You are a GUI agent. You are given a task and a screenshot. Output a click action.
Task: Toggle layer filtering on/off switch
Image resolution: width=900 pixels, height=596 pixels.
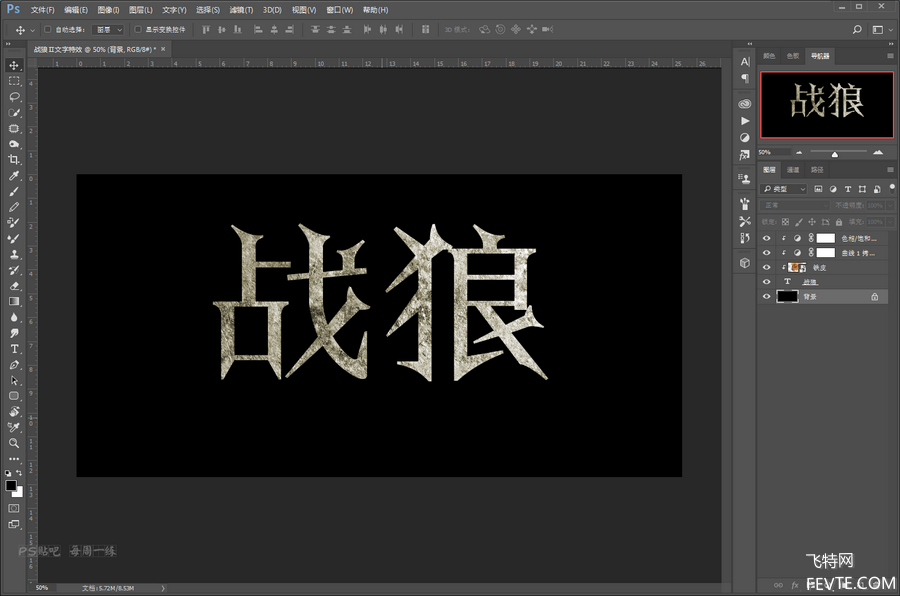click(x=891, y=187)
